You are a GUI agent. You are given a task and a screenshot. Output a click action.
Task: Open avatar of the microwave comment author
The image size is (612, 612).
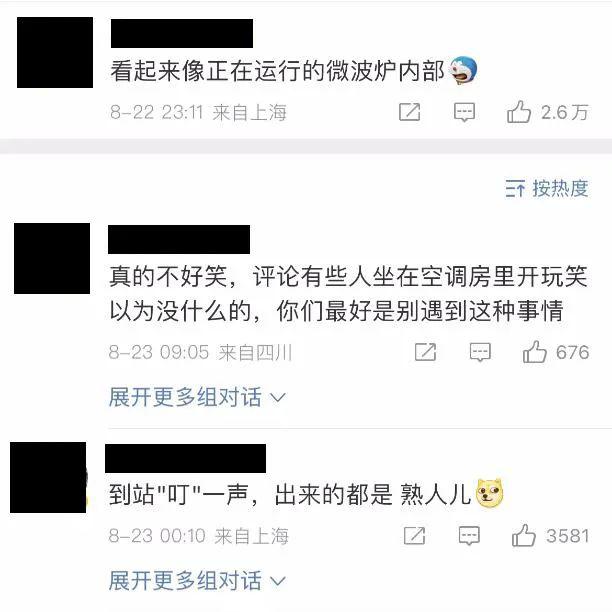(x=55, y=52)
